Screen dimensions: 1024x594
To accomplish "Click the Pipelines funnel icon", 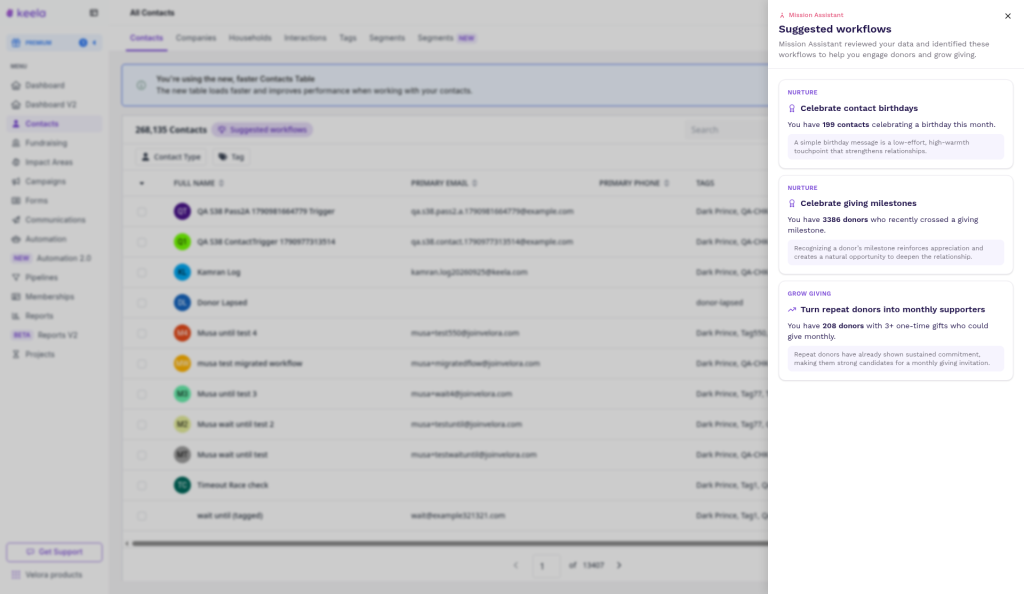I will coord(16,277).
